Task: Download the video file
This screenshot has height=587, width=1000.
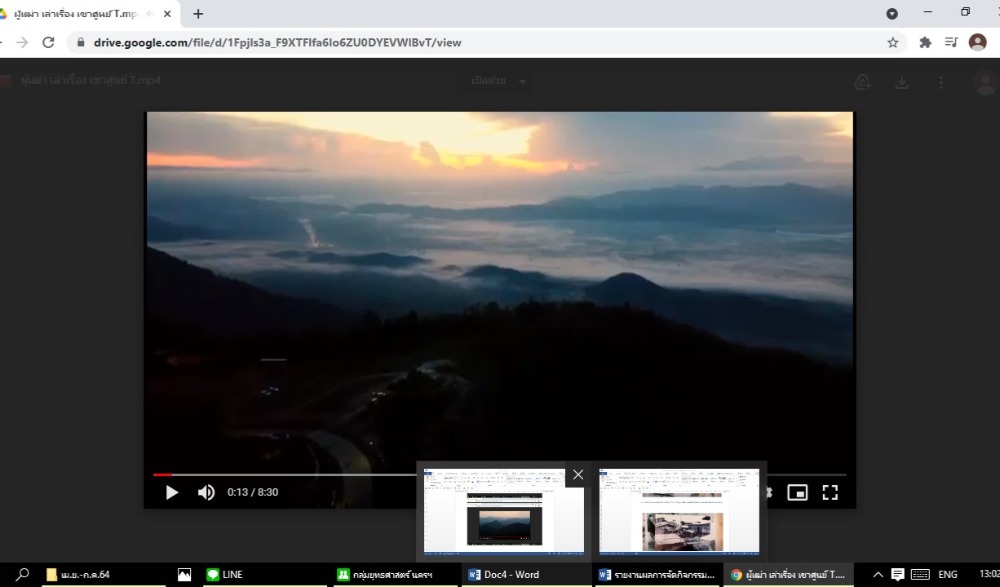Action: [902, 82]
